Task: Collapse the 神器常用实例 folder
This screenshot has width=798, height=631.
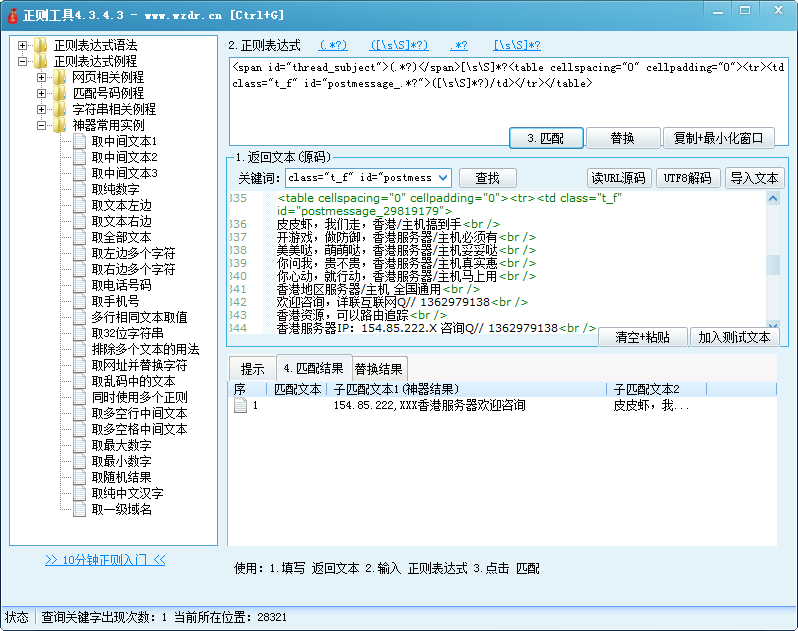Action: coord(41,125)
